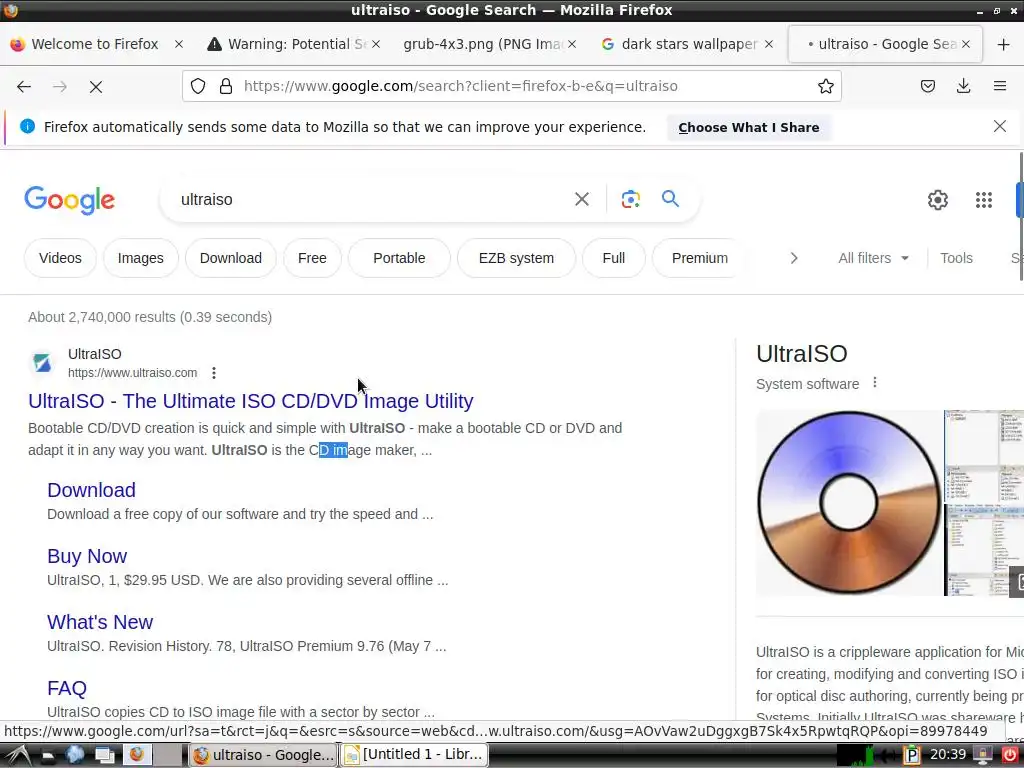Select the Images filter chip
The image size is (1024, 768).
[x=140, y=258]
